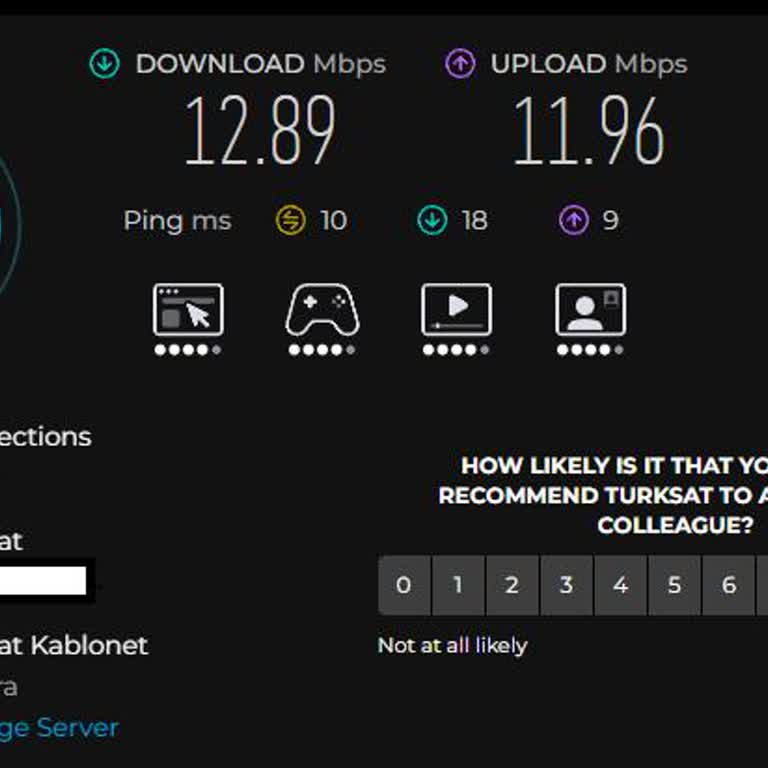768x768 pixels.
Task: Click the 12.89 download speed result
Action: pos(260,130)
